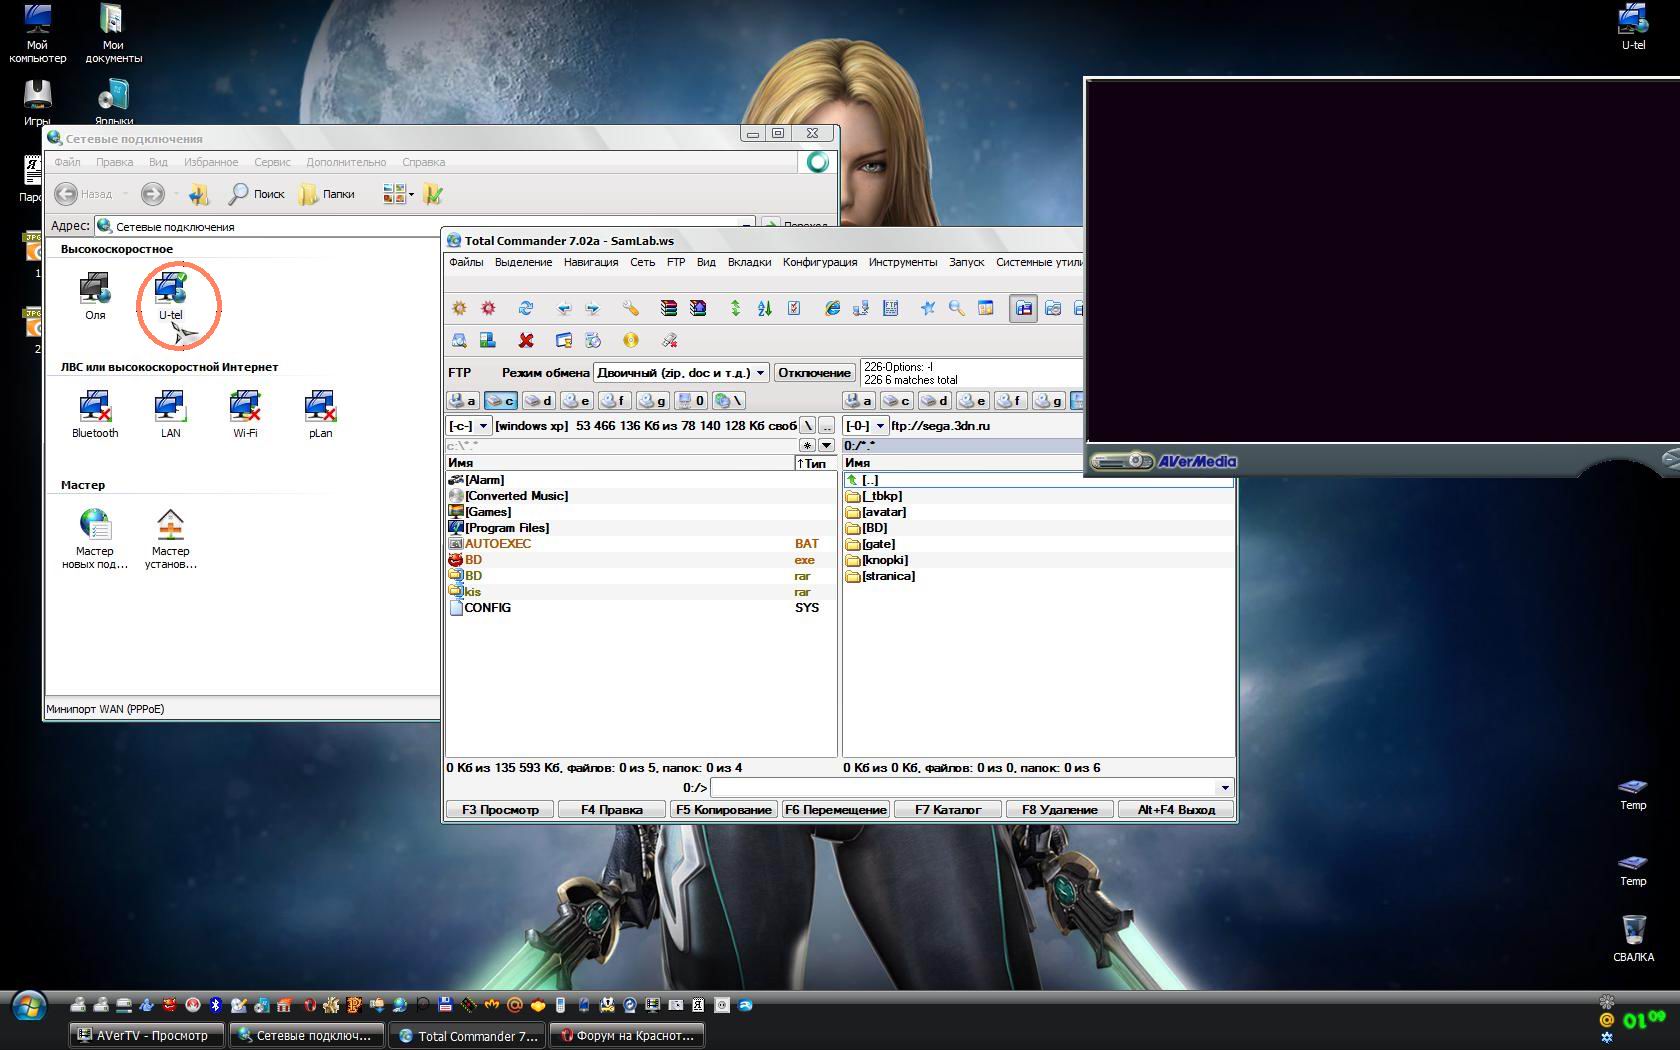The height and width of the screenshot is (1050, 1680).
Task: Open the Навигация menu
Action: point(591,262)
